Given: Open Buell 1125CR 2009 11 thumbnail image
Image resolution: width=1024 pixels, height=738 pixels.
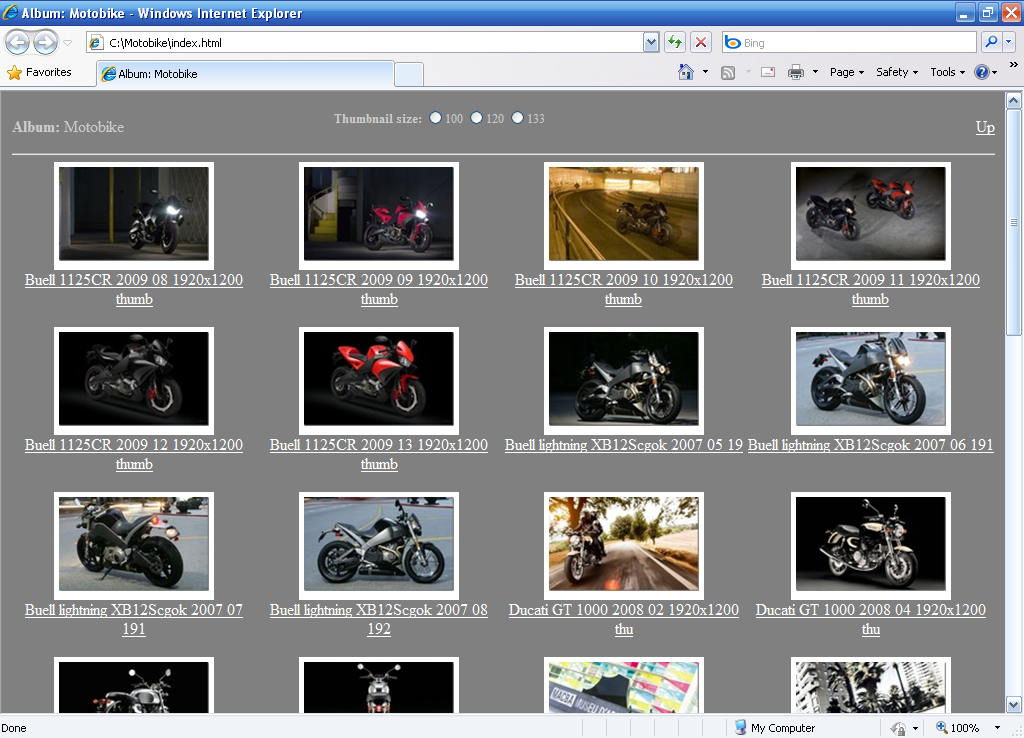Looking at the screenshot, I should coord(871,214).
